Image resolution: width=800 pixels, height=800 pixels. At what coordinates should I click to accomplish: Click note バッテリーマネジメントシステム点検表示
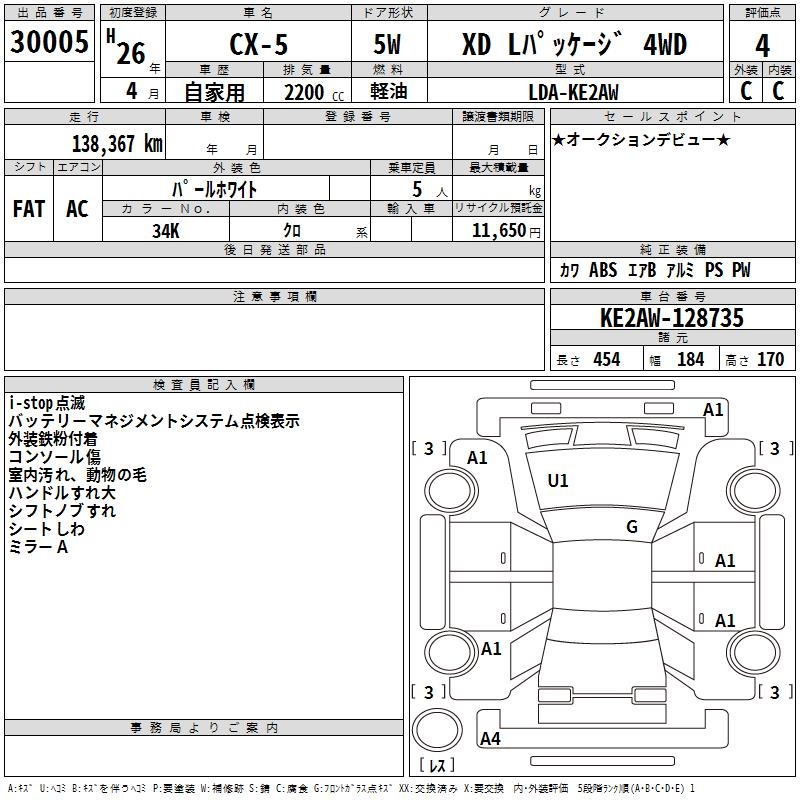pos(154,421)
